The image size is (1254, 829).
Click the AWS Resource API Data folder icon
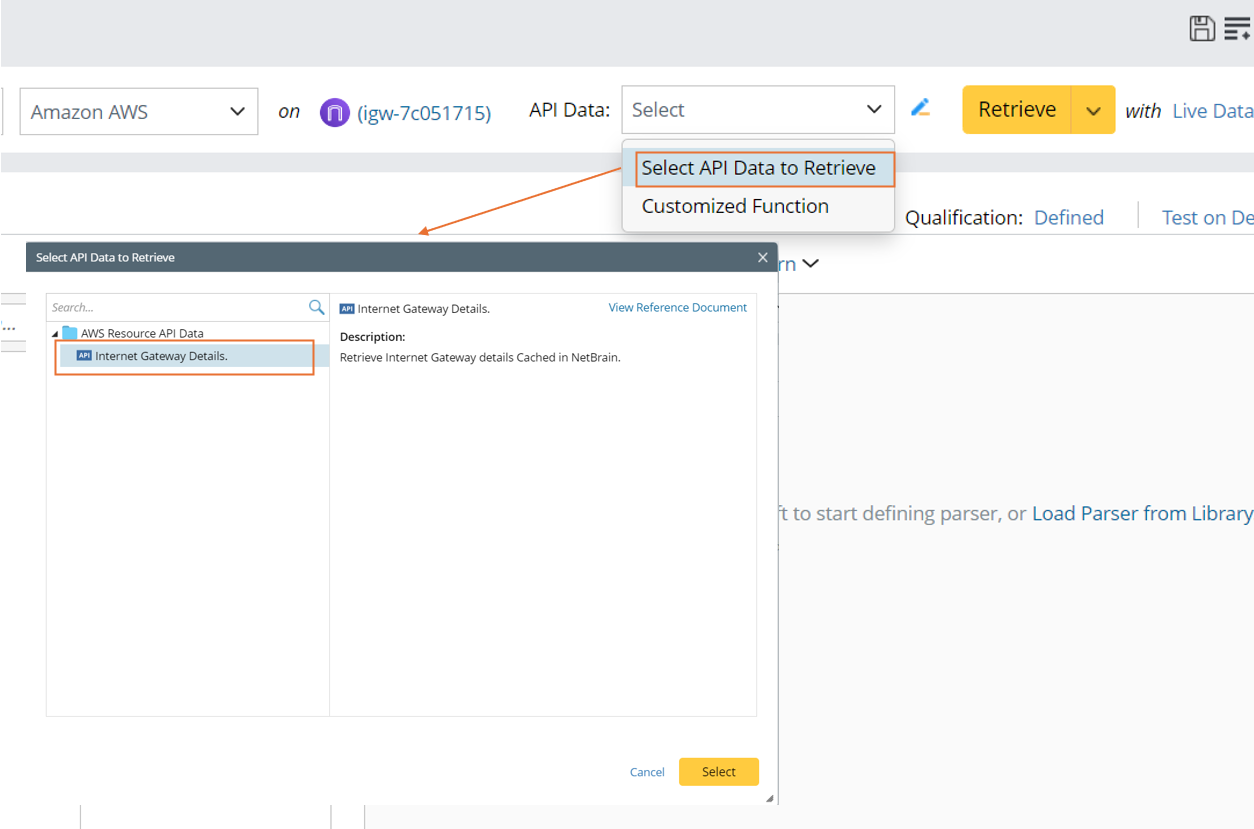coord(70,333)
